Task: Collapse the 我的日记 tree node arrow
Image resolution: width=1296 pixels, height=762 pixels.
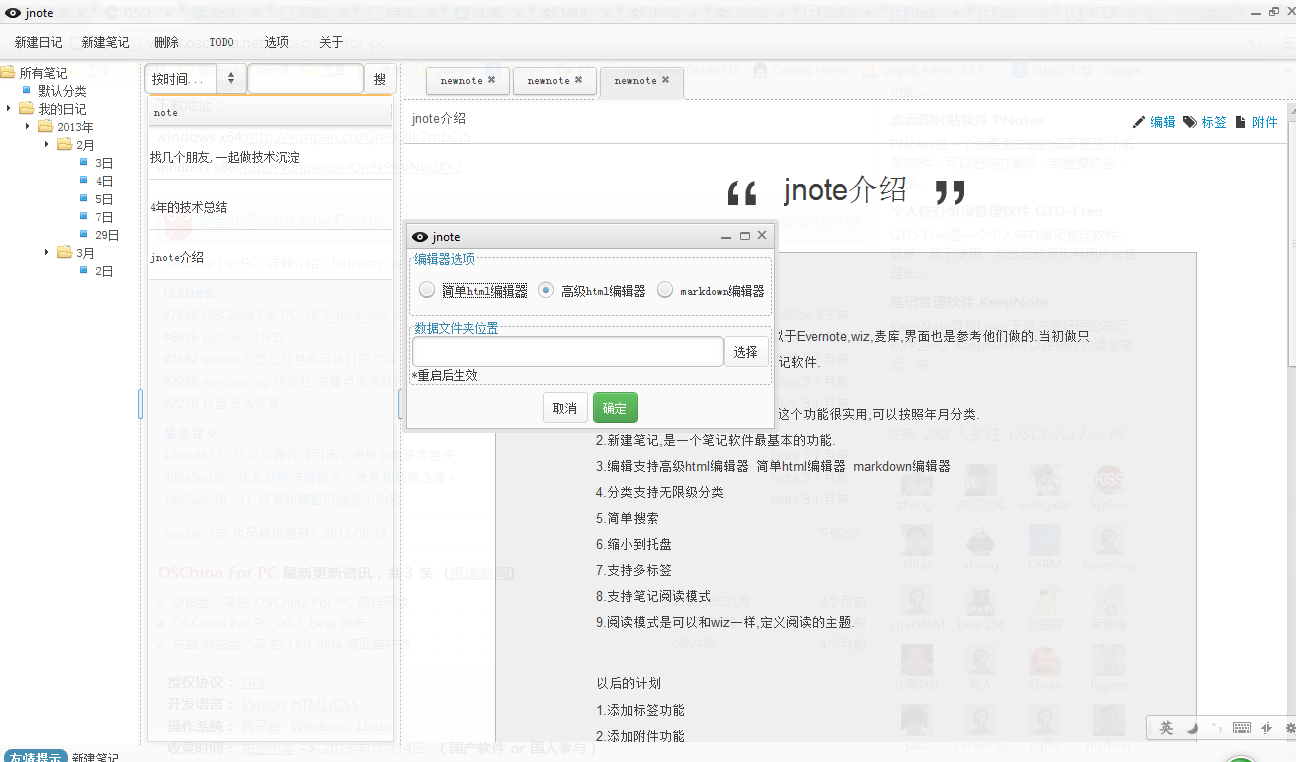Action: [8, 109]
